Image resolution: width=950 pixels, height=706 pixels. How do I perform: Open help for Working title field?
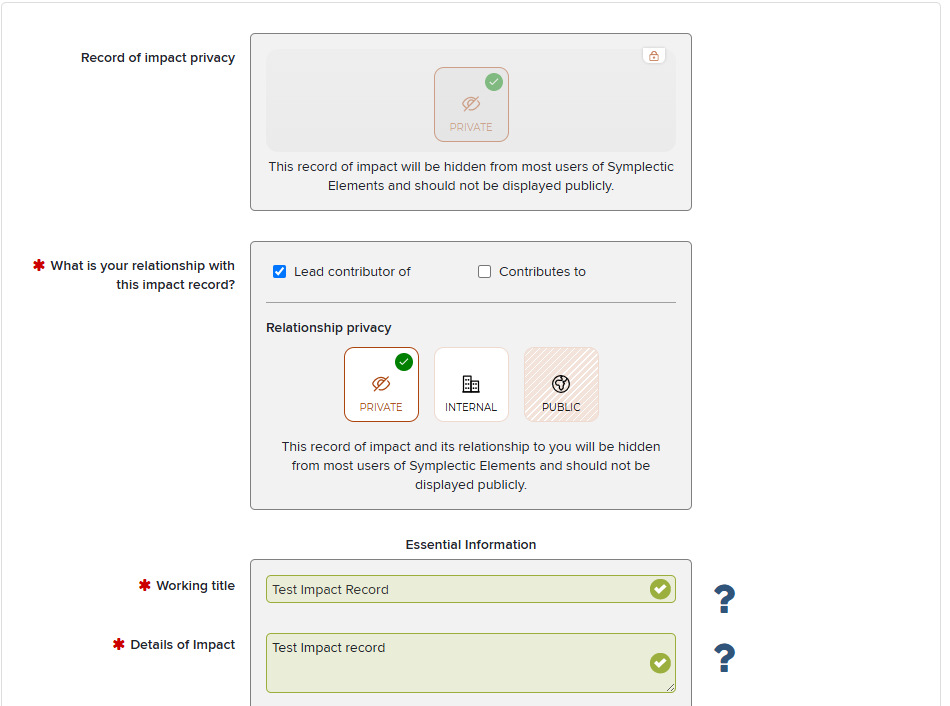(724, 598)
